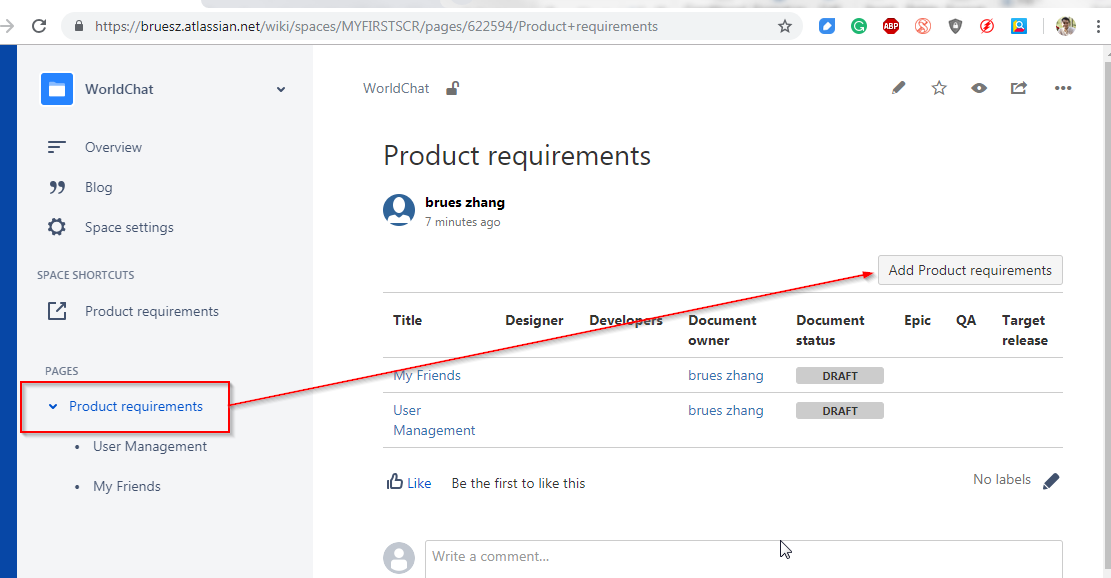Open the My Friends link in the table

pyautogui.click(x=427, y=375)
